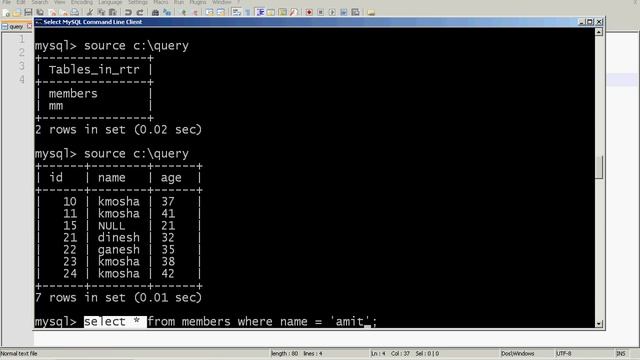Open the Encoding menu
This screenshot has height=360, width=640.
pyautogui.click(x=82, y=2)
